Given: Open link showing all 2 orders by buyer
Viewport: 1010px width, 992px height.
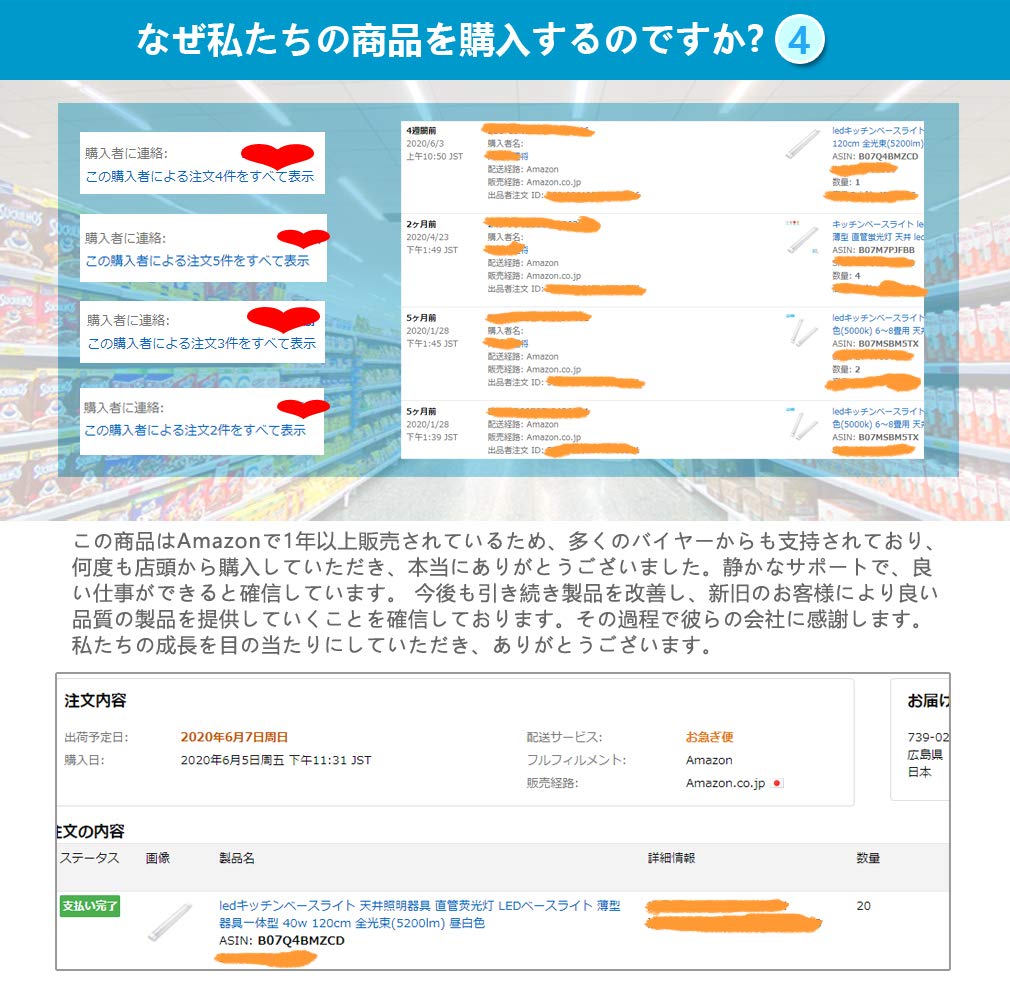Looking at the screenshot, I should (195, 430).
